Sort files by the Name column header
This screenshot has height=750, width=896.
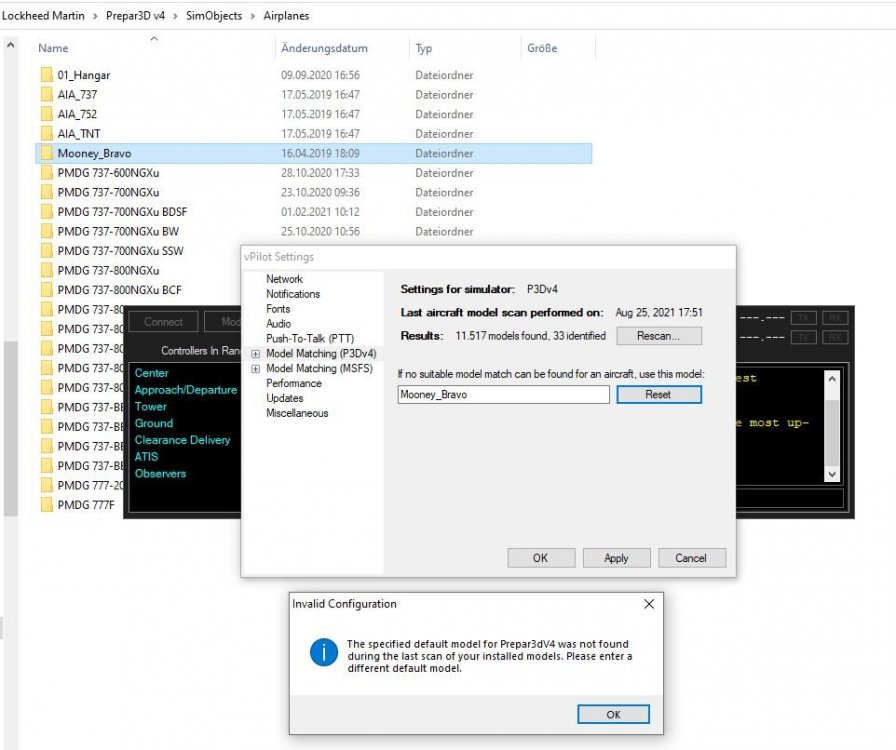point(53,48)
